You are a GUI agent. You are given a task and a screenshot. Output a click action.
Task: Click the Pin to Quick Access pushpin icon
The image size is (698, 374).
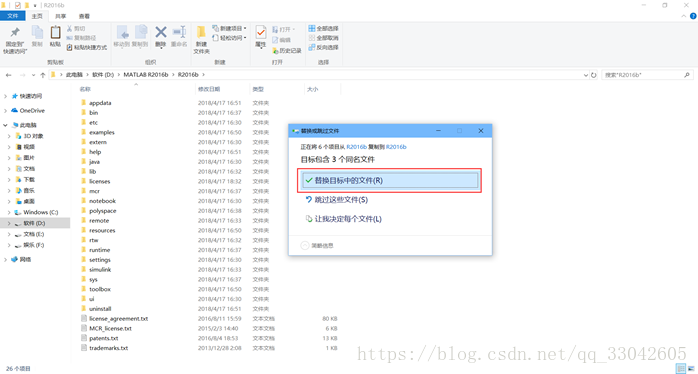[15, 33]
